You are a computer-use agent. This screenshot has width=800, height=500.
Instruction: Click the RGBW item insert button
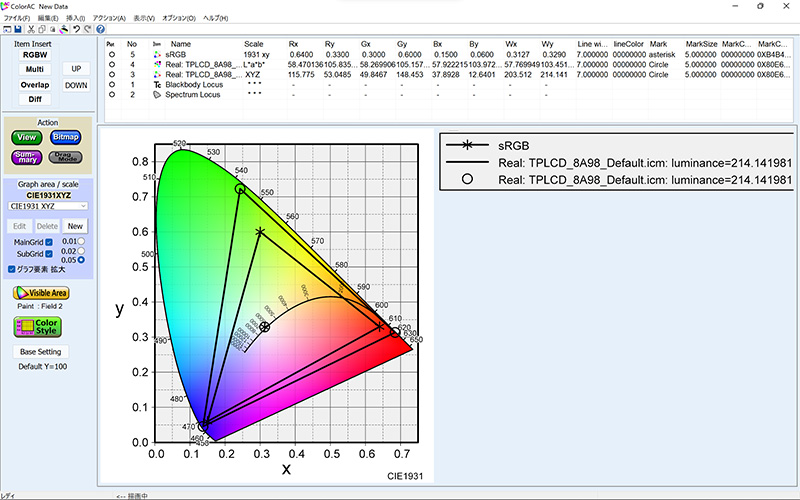click(35, 54)
